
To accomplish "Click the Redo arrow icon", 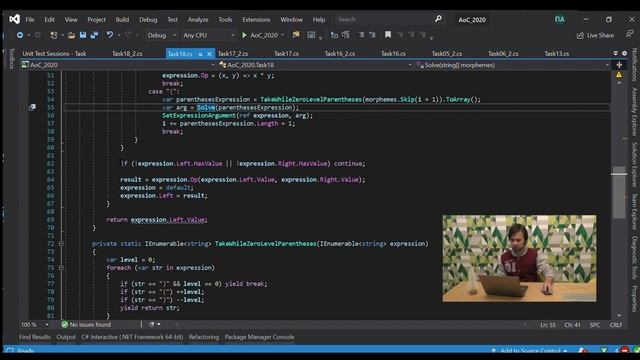I will pos(128,36).
